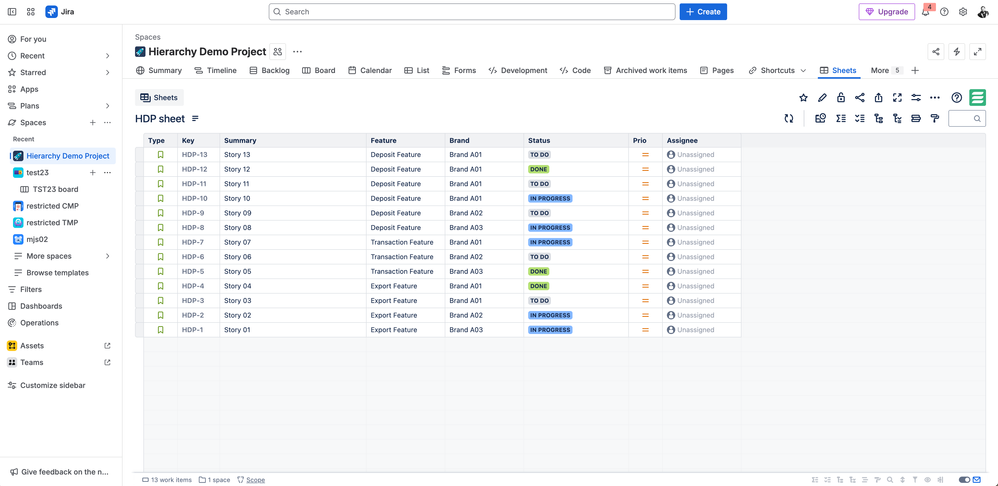Open the sheet settings sliders icon
This screenshot has height=486, width=998.
click(x=916, y=97)
